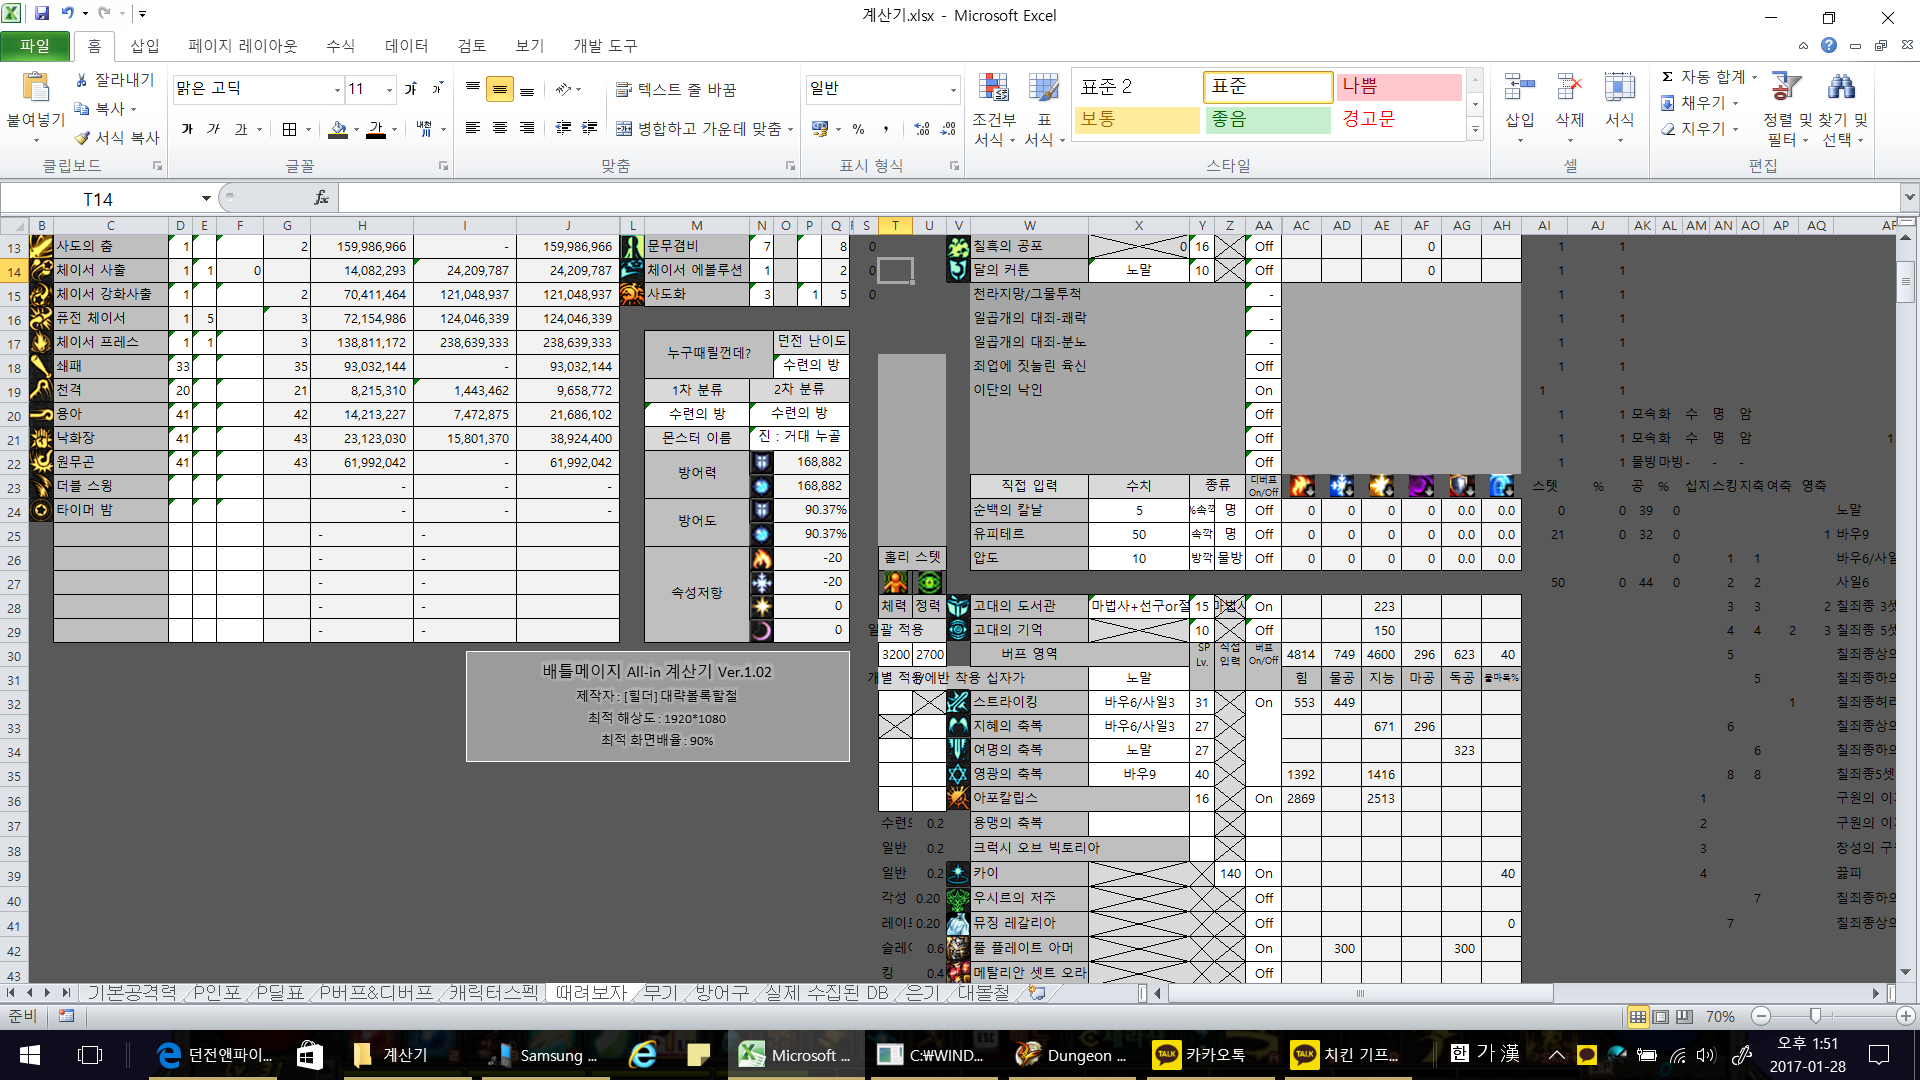This screenshot has height=1080, width=1920.
Task: Expand the Name Box dropdown arrow
Action: [206, 198]
